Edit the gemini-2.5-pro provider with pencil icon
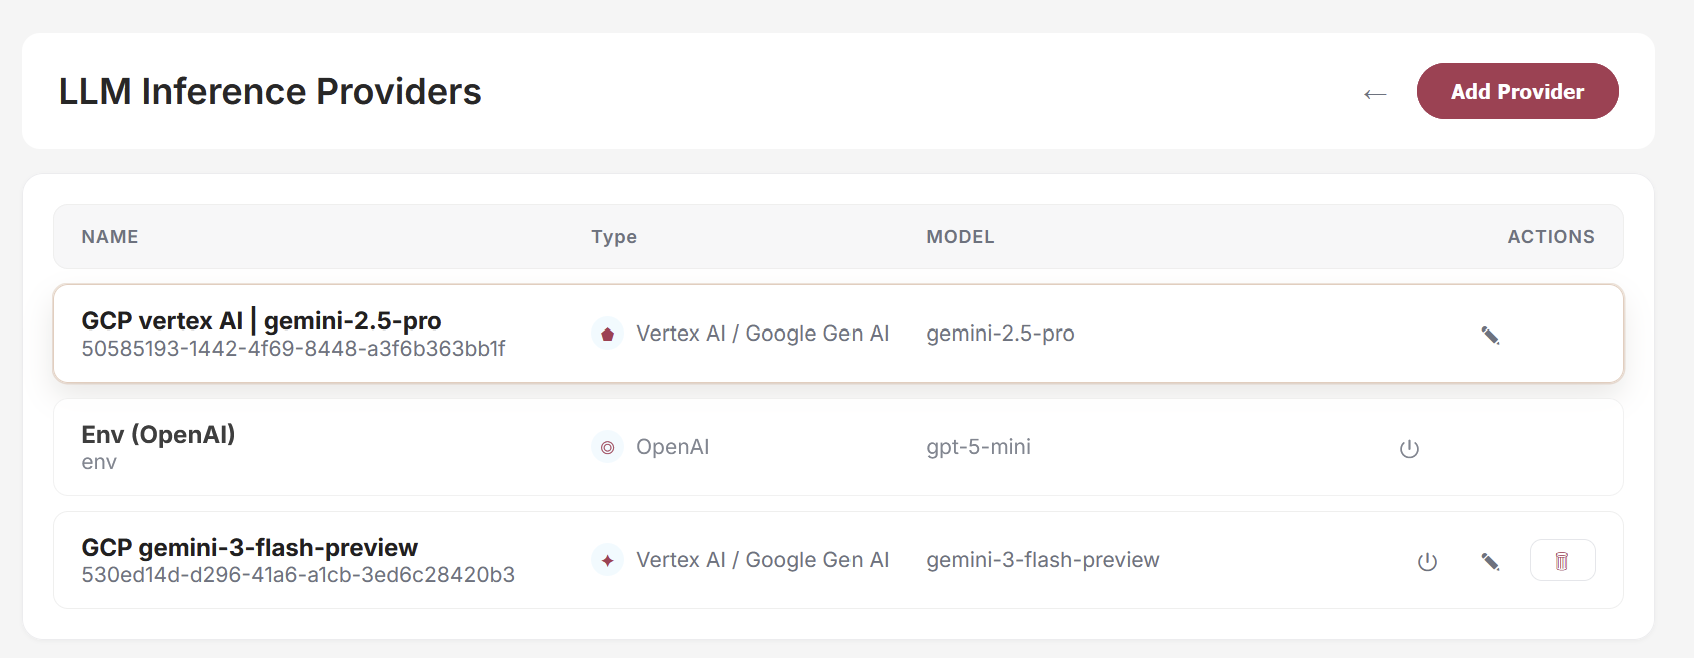This screenshot has height=658, width=1694. [1490, 335]
